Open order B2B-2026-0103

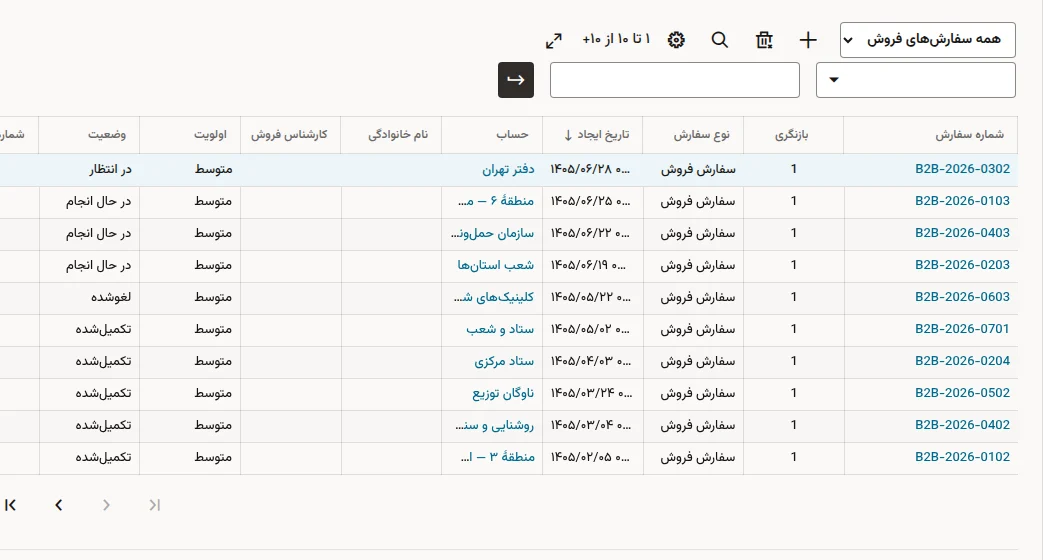(x=962, y=201)
